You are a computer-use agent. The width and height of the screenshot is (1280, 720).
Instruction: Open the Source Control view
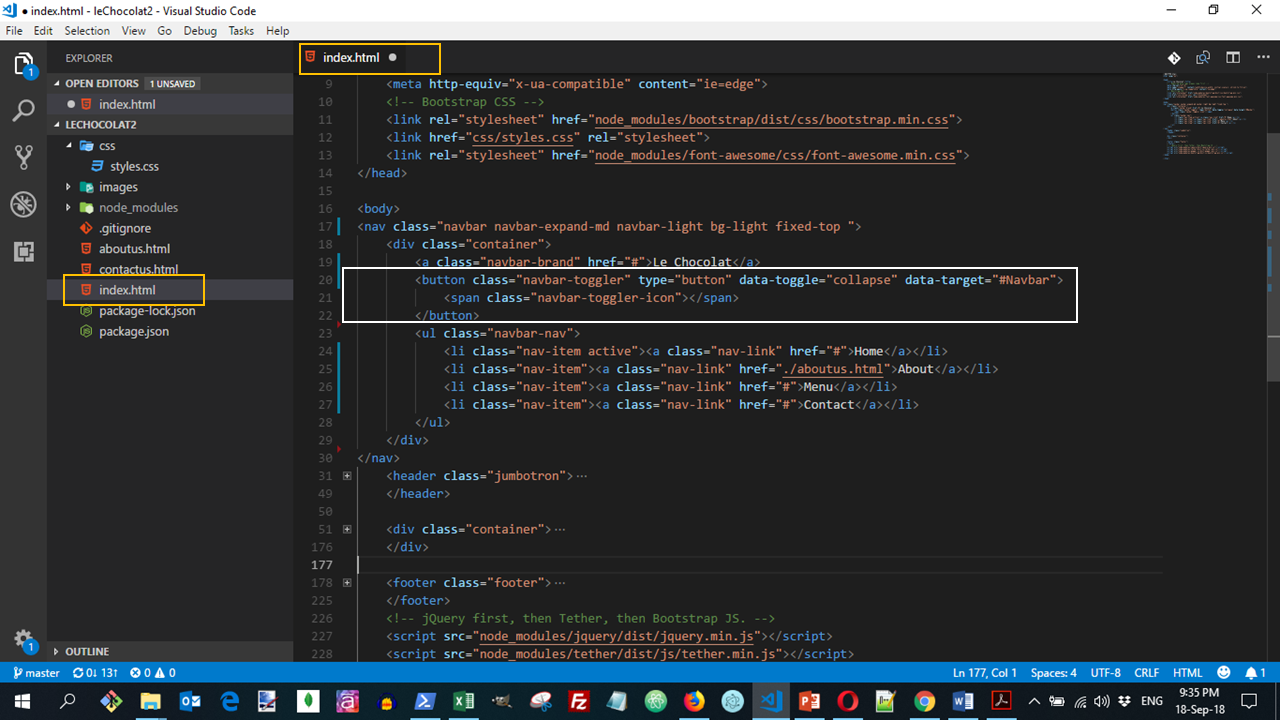[x=23, y=157]
